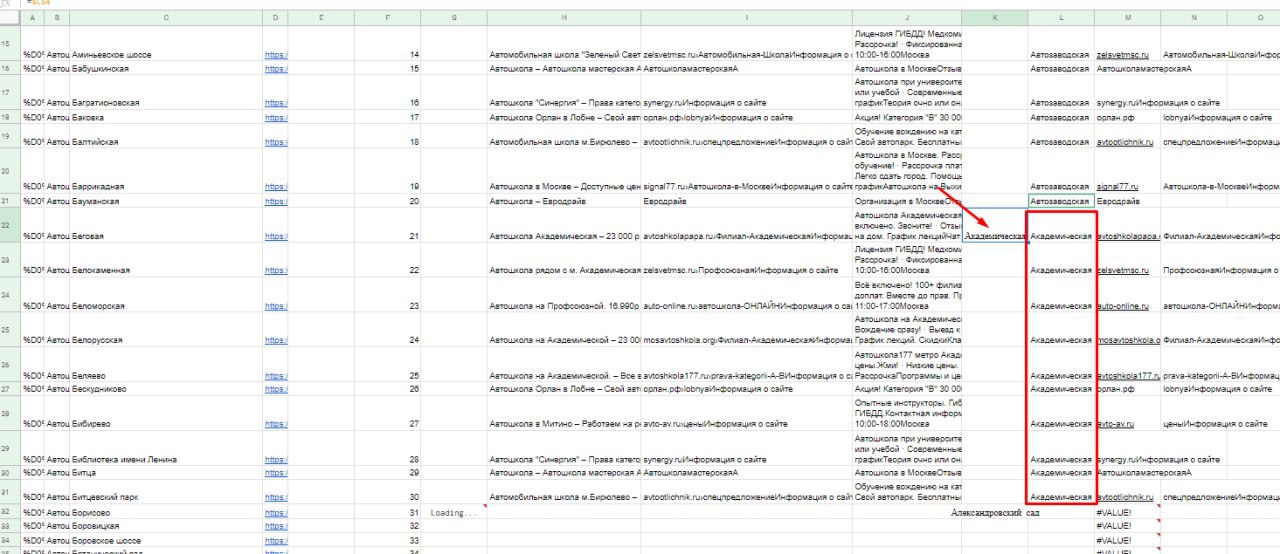This screenshot has height=554, width=1280.
Task: Open the https link in Аминьевское шоссе row
Action: point(276,55)
